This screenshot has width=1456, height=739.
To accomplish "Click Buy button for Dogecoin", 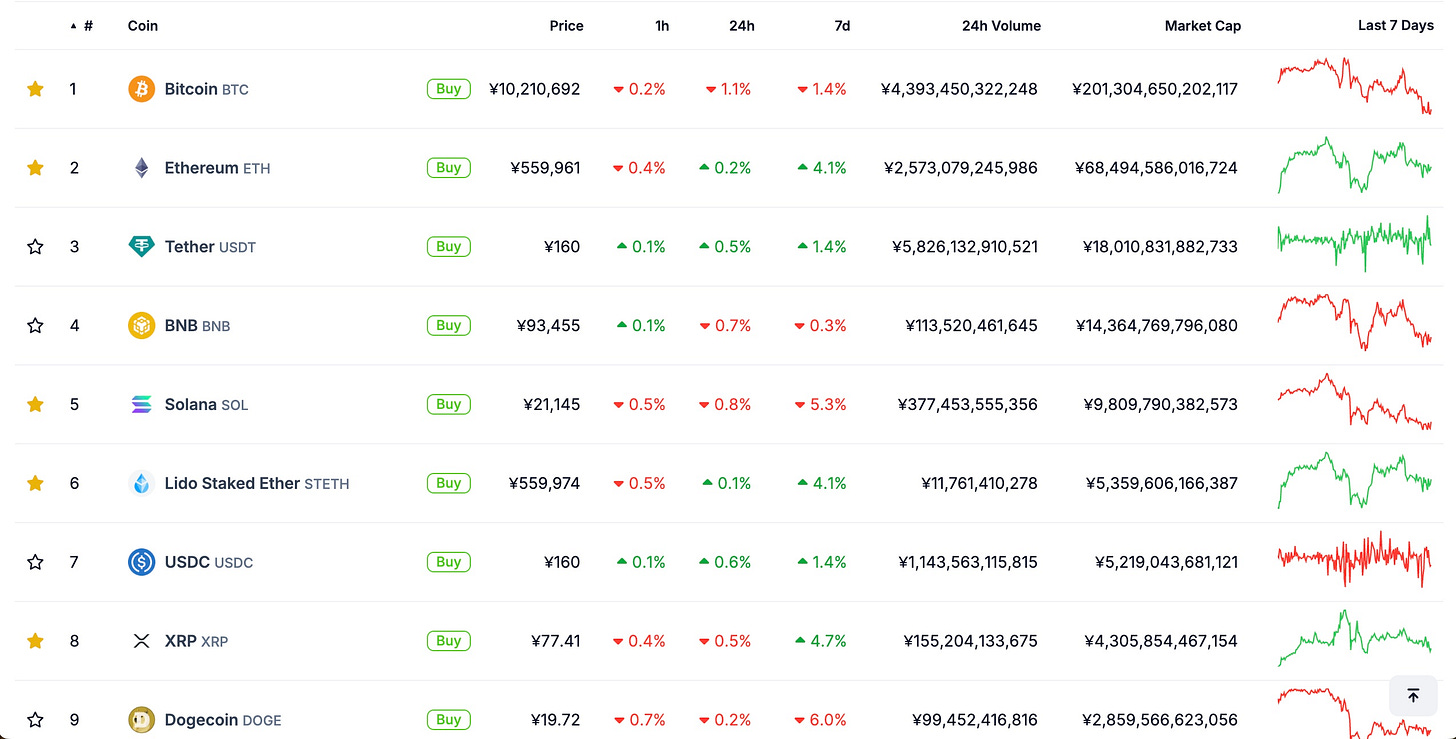I will point(449,720).
